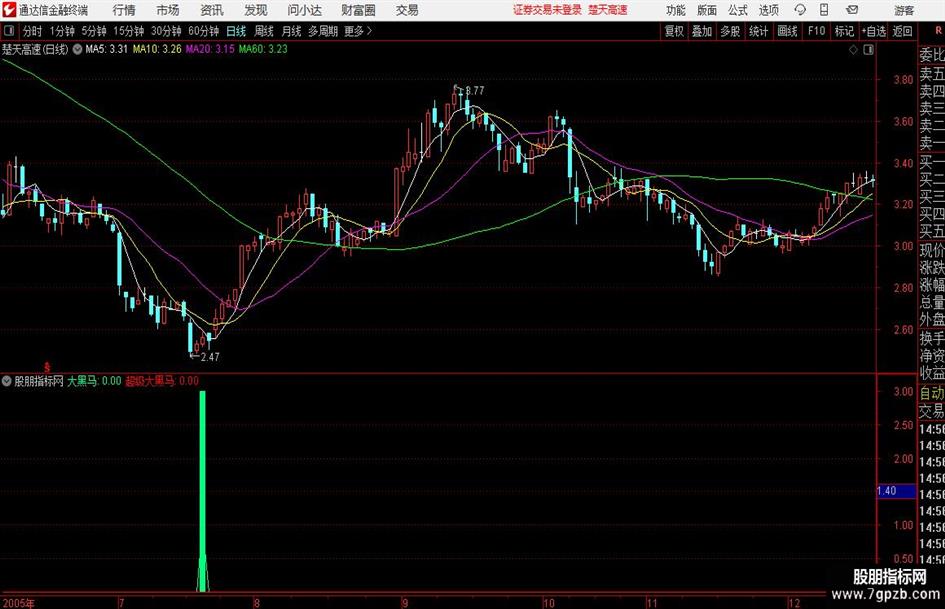Switch to 30分钟 period tab
Image resolution: width=945 pixels, height=609 pixels.
pyautogui.click(x=166, y=31)
